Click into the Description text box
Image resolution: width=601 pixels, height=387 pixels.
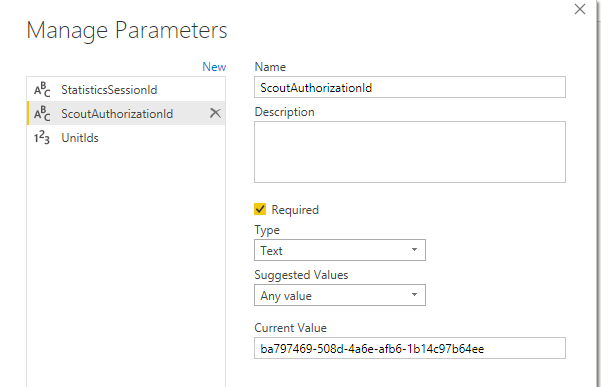point(410,152)
